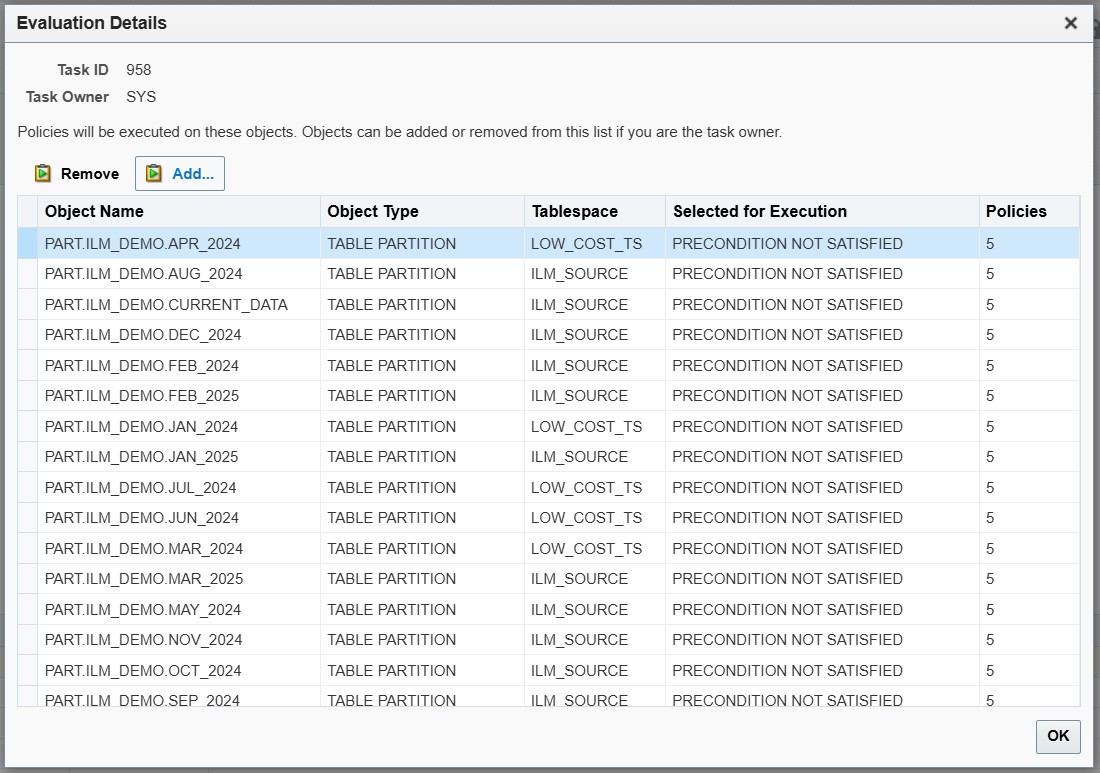This screenshot has width=1100, height=773.
Task: Select the PART.ILM_DEMO.OCT_2024 row
Action: point(143,671)
